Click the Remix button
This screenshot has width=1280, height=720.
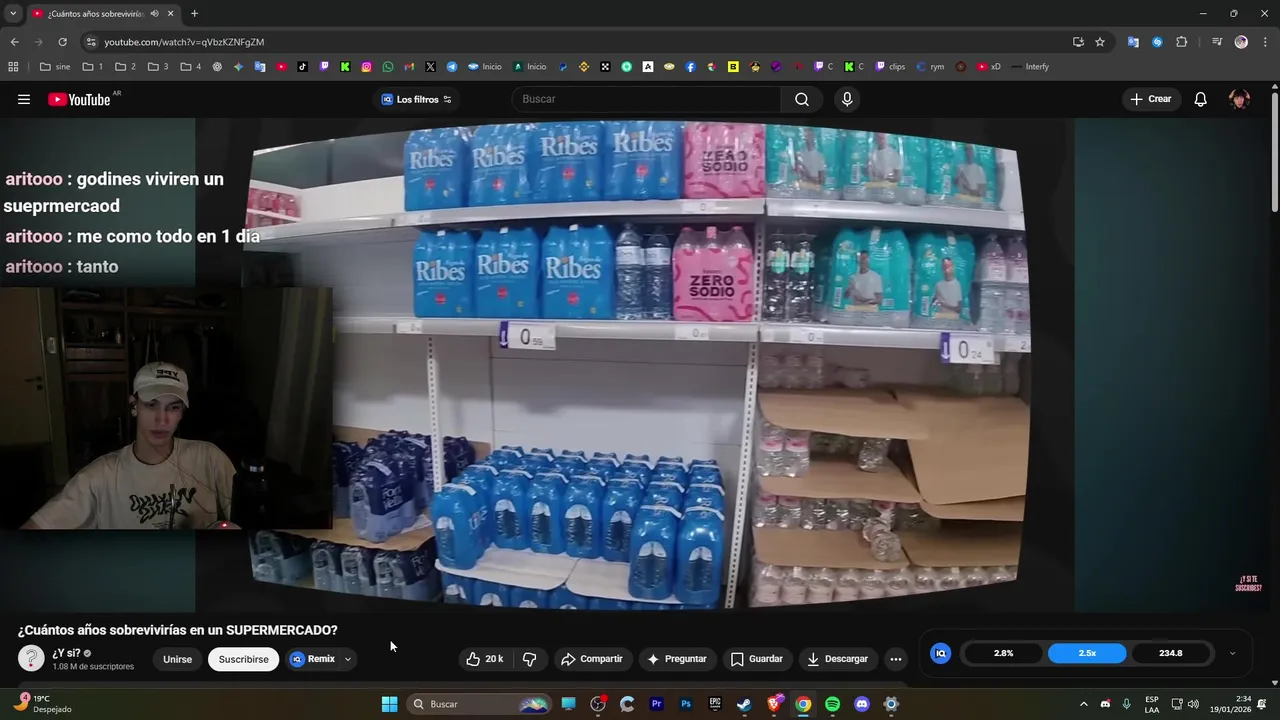pos(312,659)
